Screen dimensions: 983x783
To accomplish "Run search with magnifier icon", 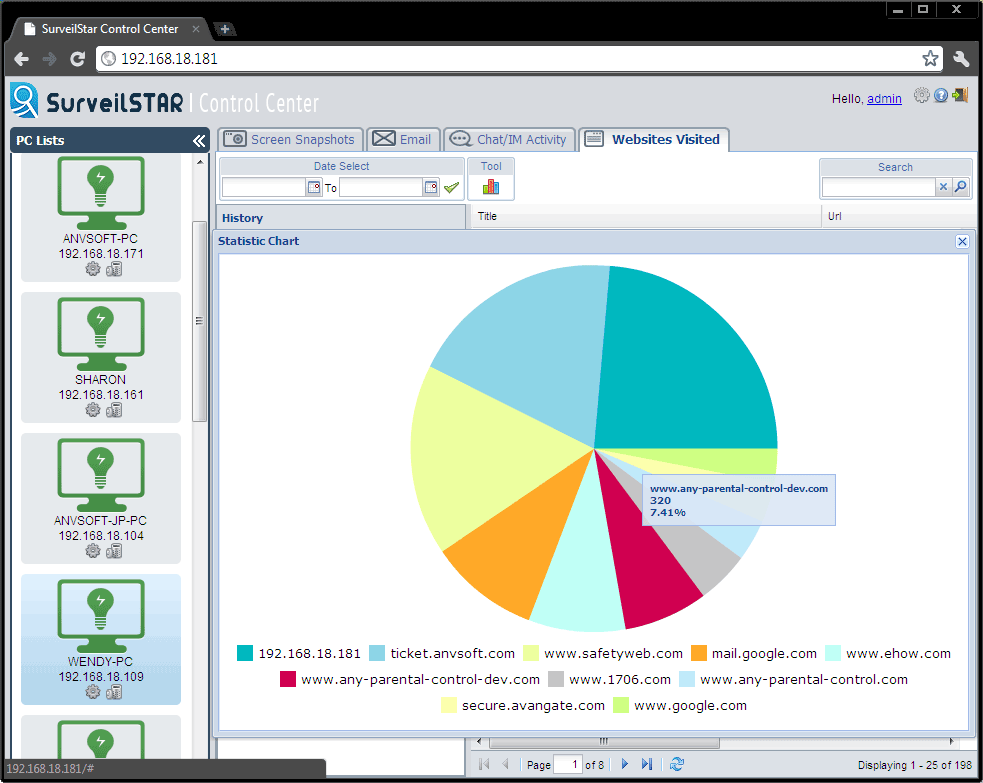I will 960,187.
